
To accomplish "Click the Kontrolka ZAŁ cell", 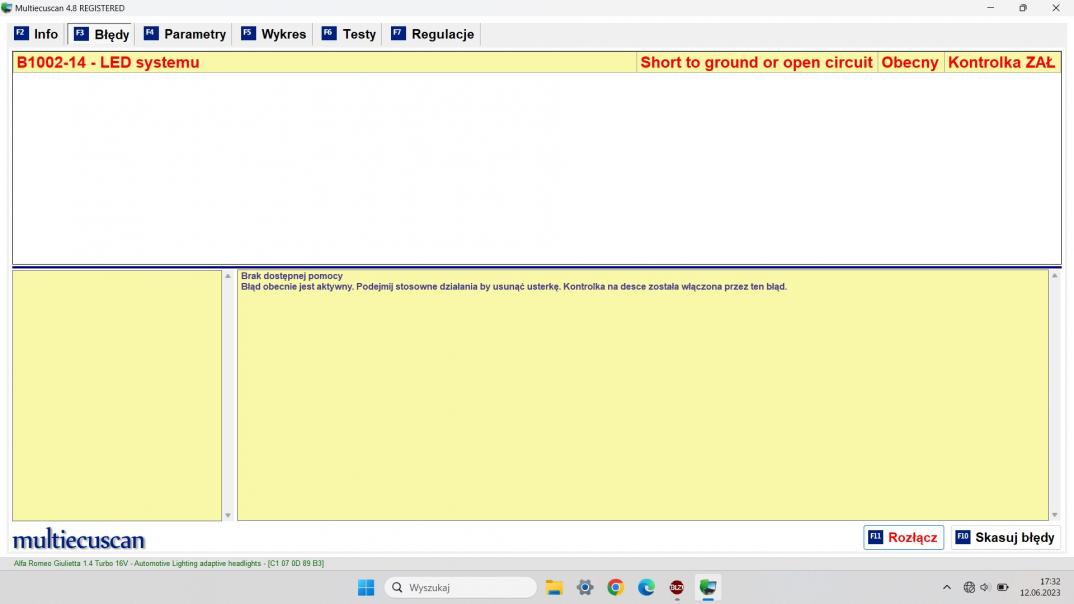I will [1002, 62].
